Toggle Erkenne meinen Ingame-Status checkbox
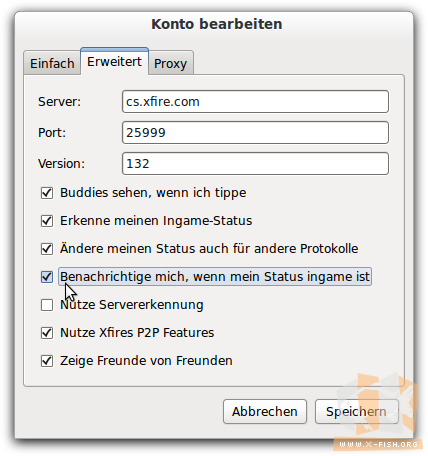The image size is (428, 456). point(47,221)
